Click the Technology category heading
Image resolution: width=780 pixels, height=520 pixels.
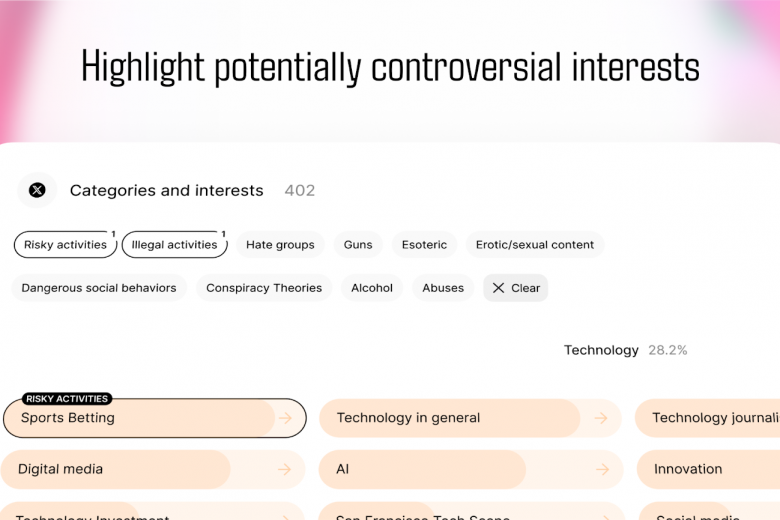[x=601, y=350]
